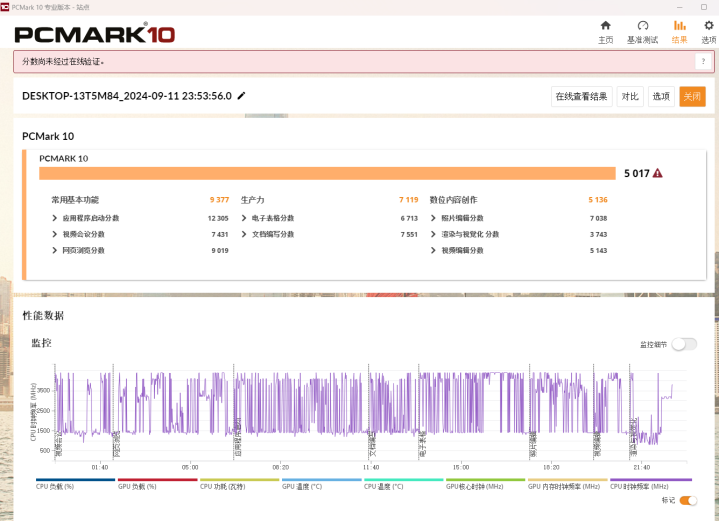Click the orange 关闭 button
The width and height of the screenshot is (719, 521).
coord(692,96)
